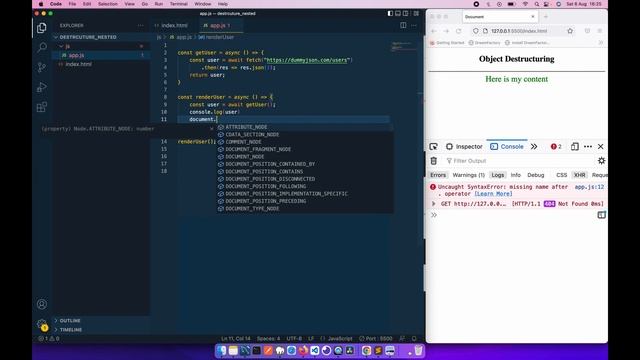
Task: Toggle split console sidebar icon
Action: (601, 215)
